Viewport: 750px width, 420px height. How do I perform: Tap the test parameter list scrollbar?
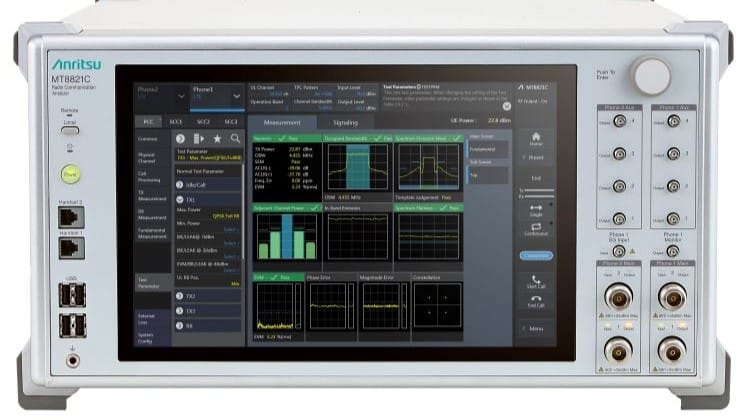(x=243, y=212)
